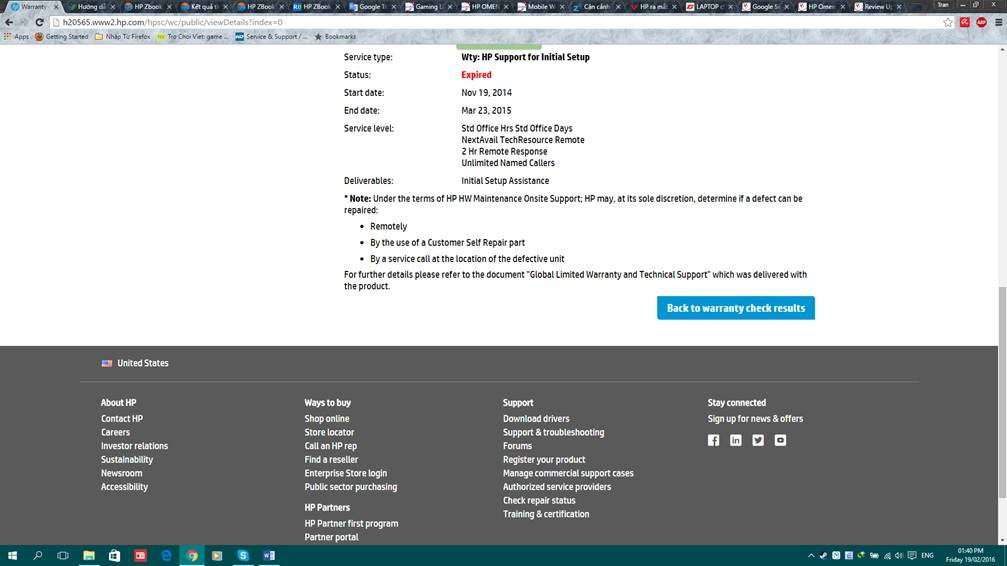The image size is (1007, 566).
Task: Open the Partner portal link
Action: pos(331,537)
